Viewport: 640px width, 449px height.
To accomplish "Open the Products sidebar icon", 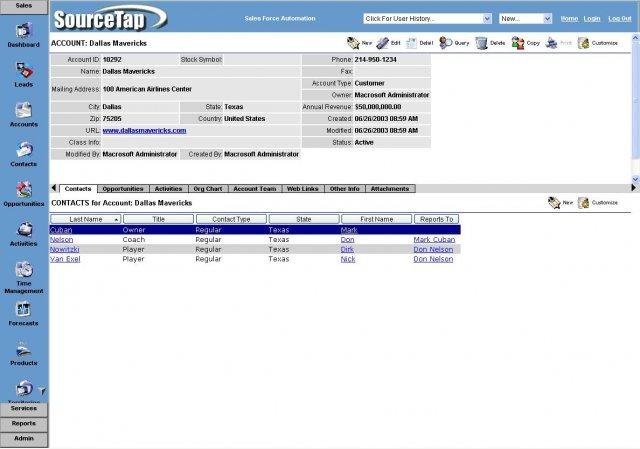I will pos(24,349).
